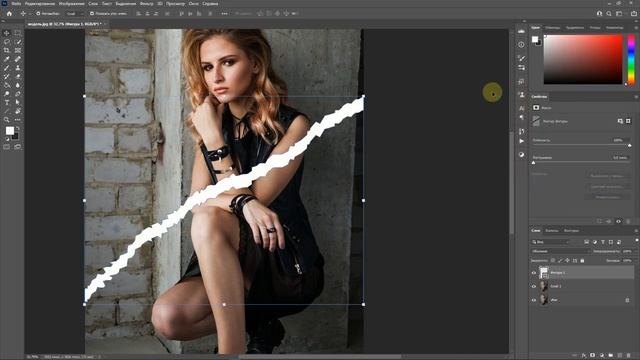Create a new group folder icon
The width and height of the screenshot is (640, 360).
pyautogui.click(x=611, y=355)
